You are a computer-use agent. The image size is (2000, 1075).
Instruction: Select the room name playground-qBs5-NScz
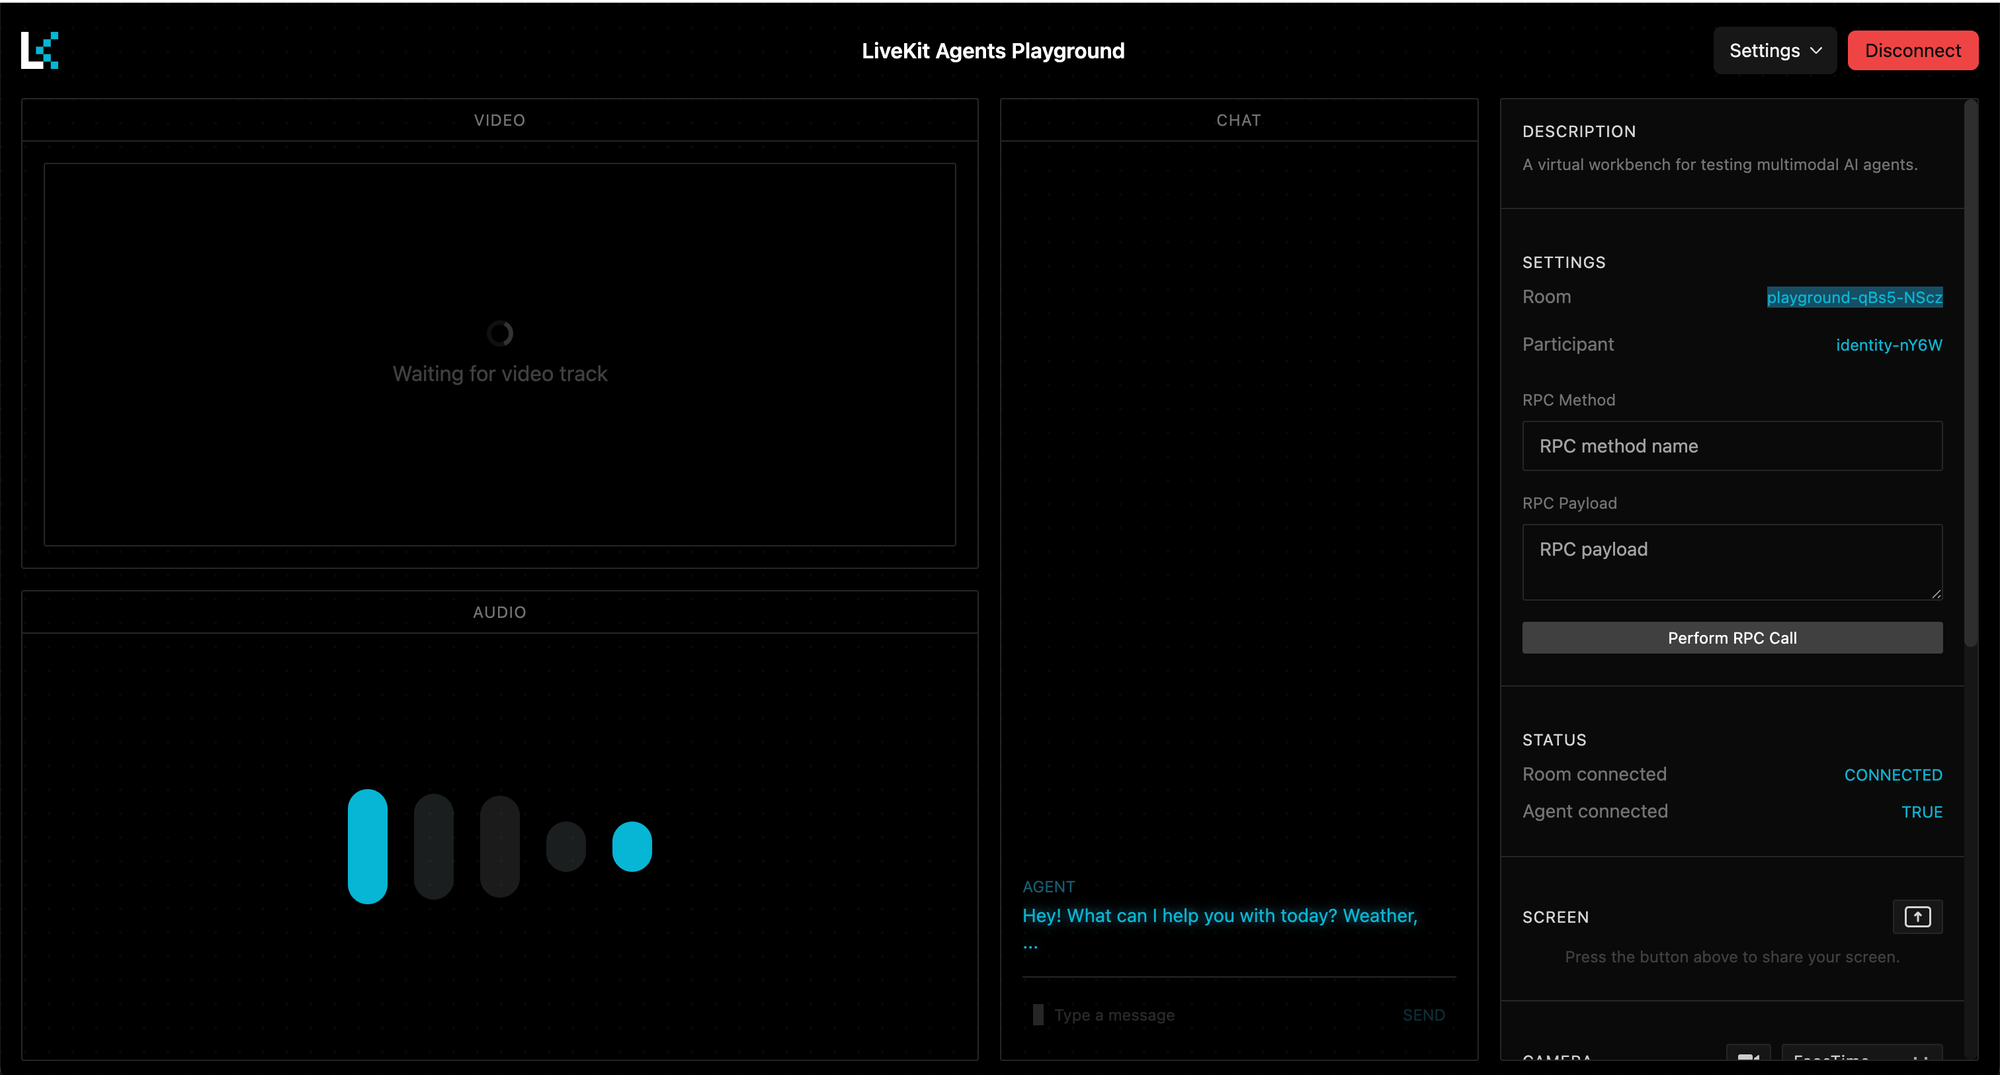coord(1854,297)
